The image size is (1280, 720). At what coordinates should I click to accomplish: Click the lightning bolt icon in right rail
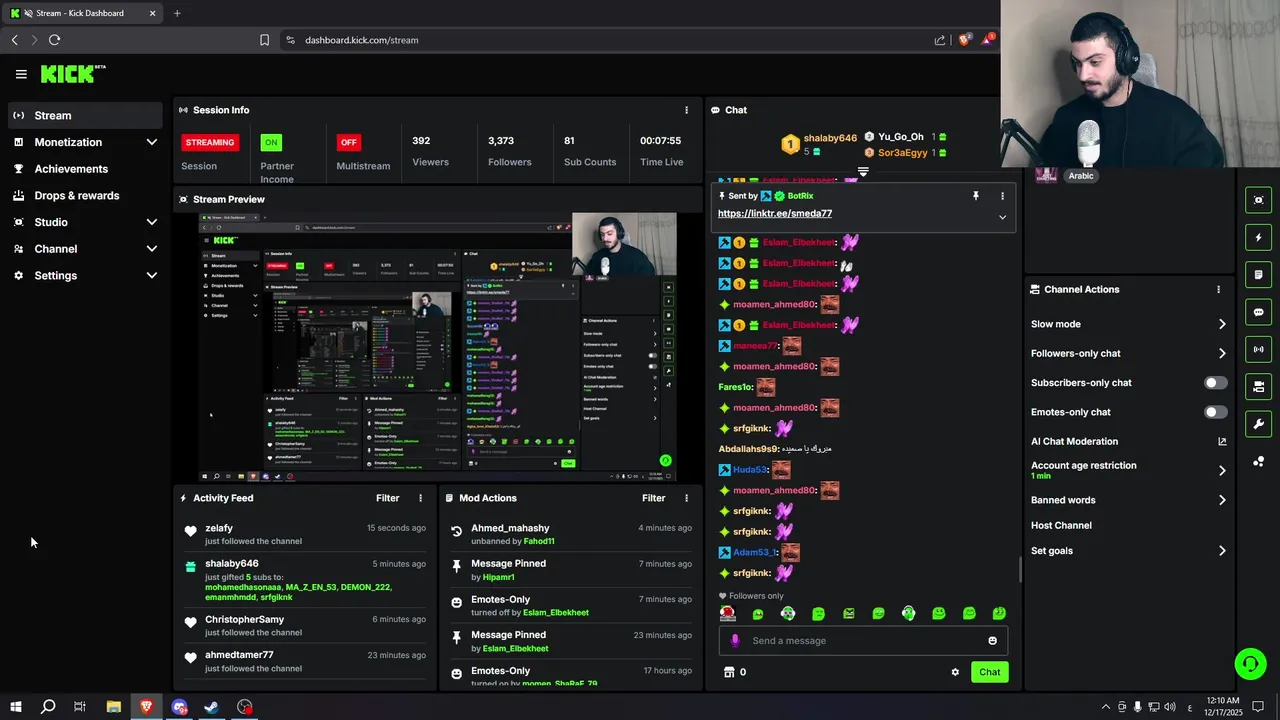click(x=1258, y=238)
